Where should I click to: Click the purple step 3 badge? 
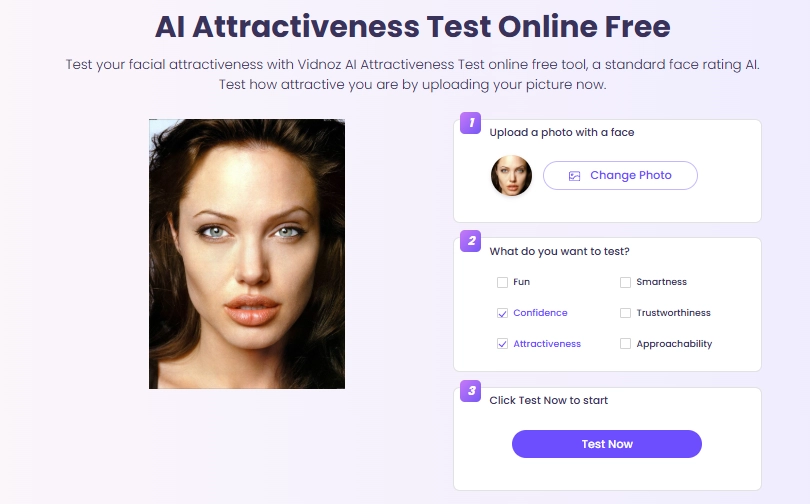[x=471, y=391]
